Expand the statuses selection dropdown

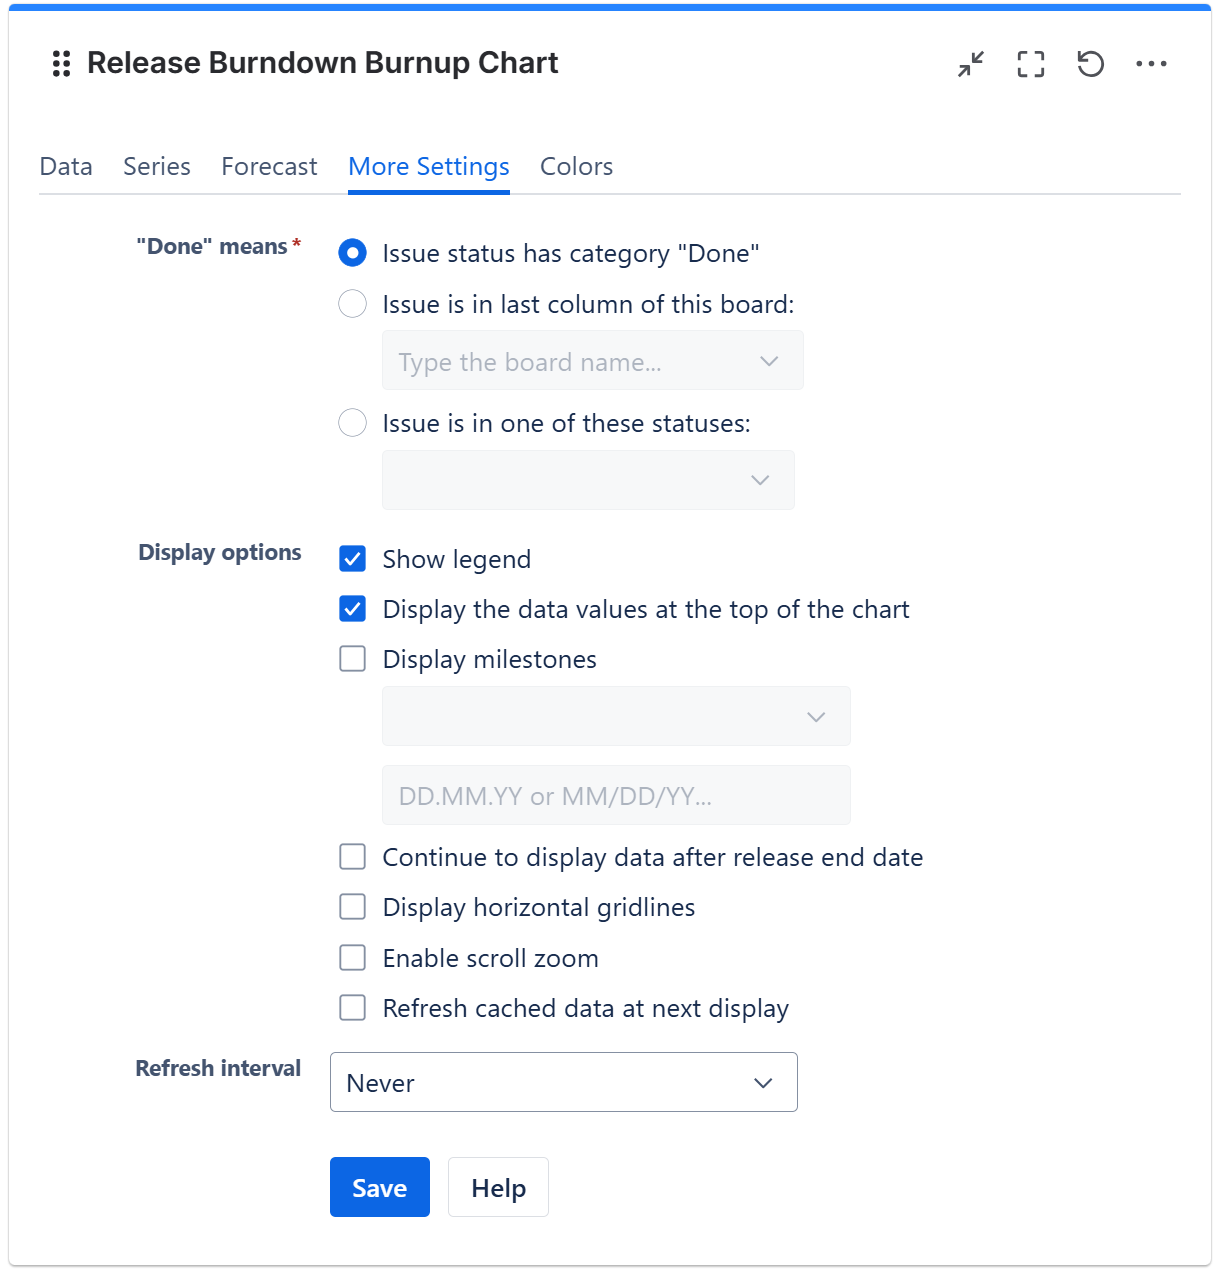coord(588,480)
